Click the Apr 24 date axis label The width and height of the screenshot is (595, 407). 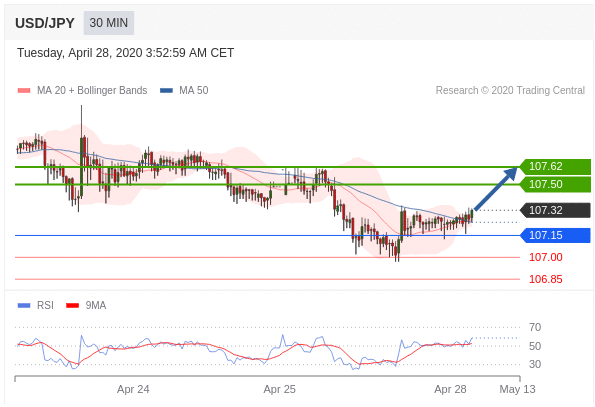pos(133,389)
